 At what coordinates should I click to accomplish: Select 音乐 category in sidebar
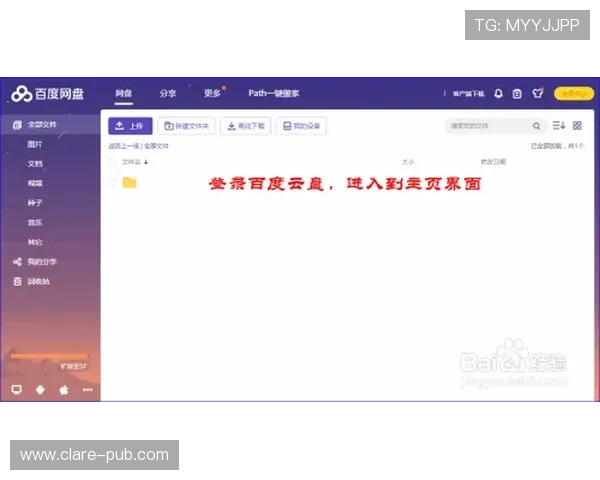tap(34, 222)
